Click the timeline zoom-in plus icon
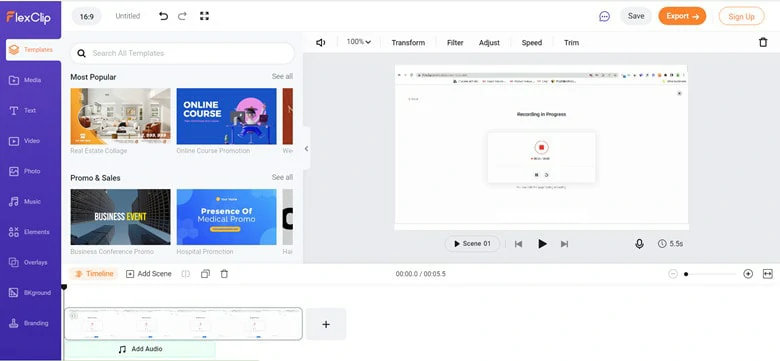This screenshot has height=361, width=780. (748, 273)
